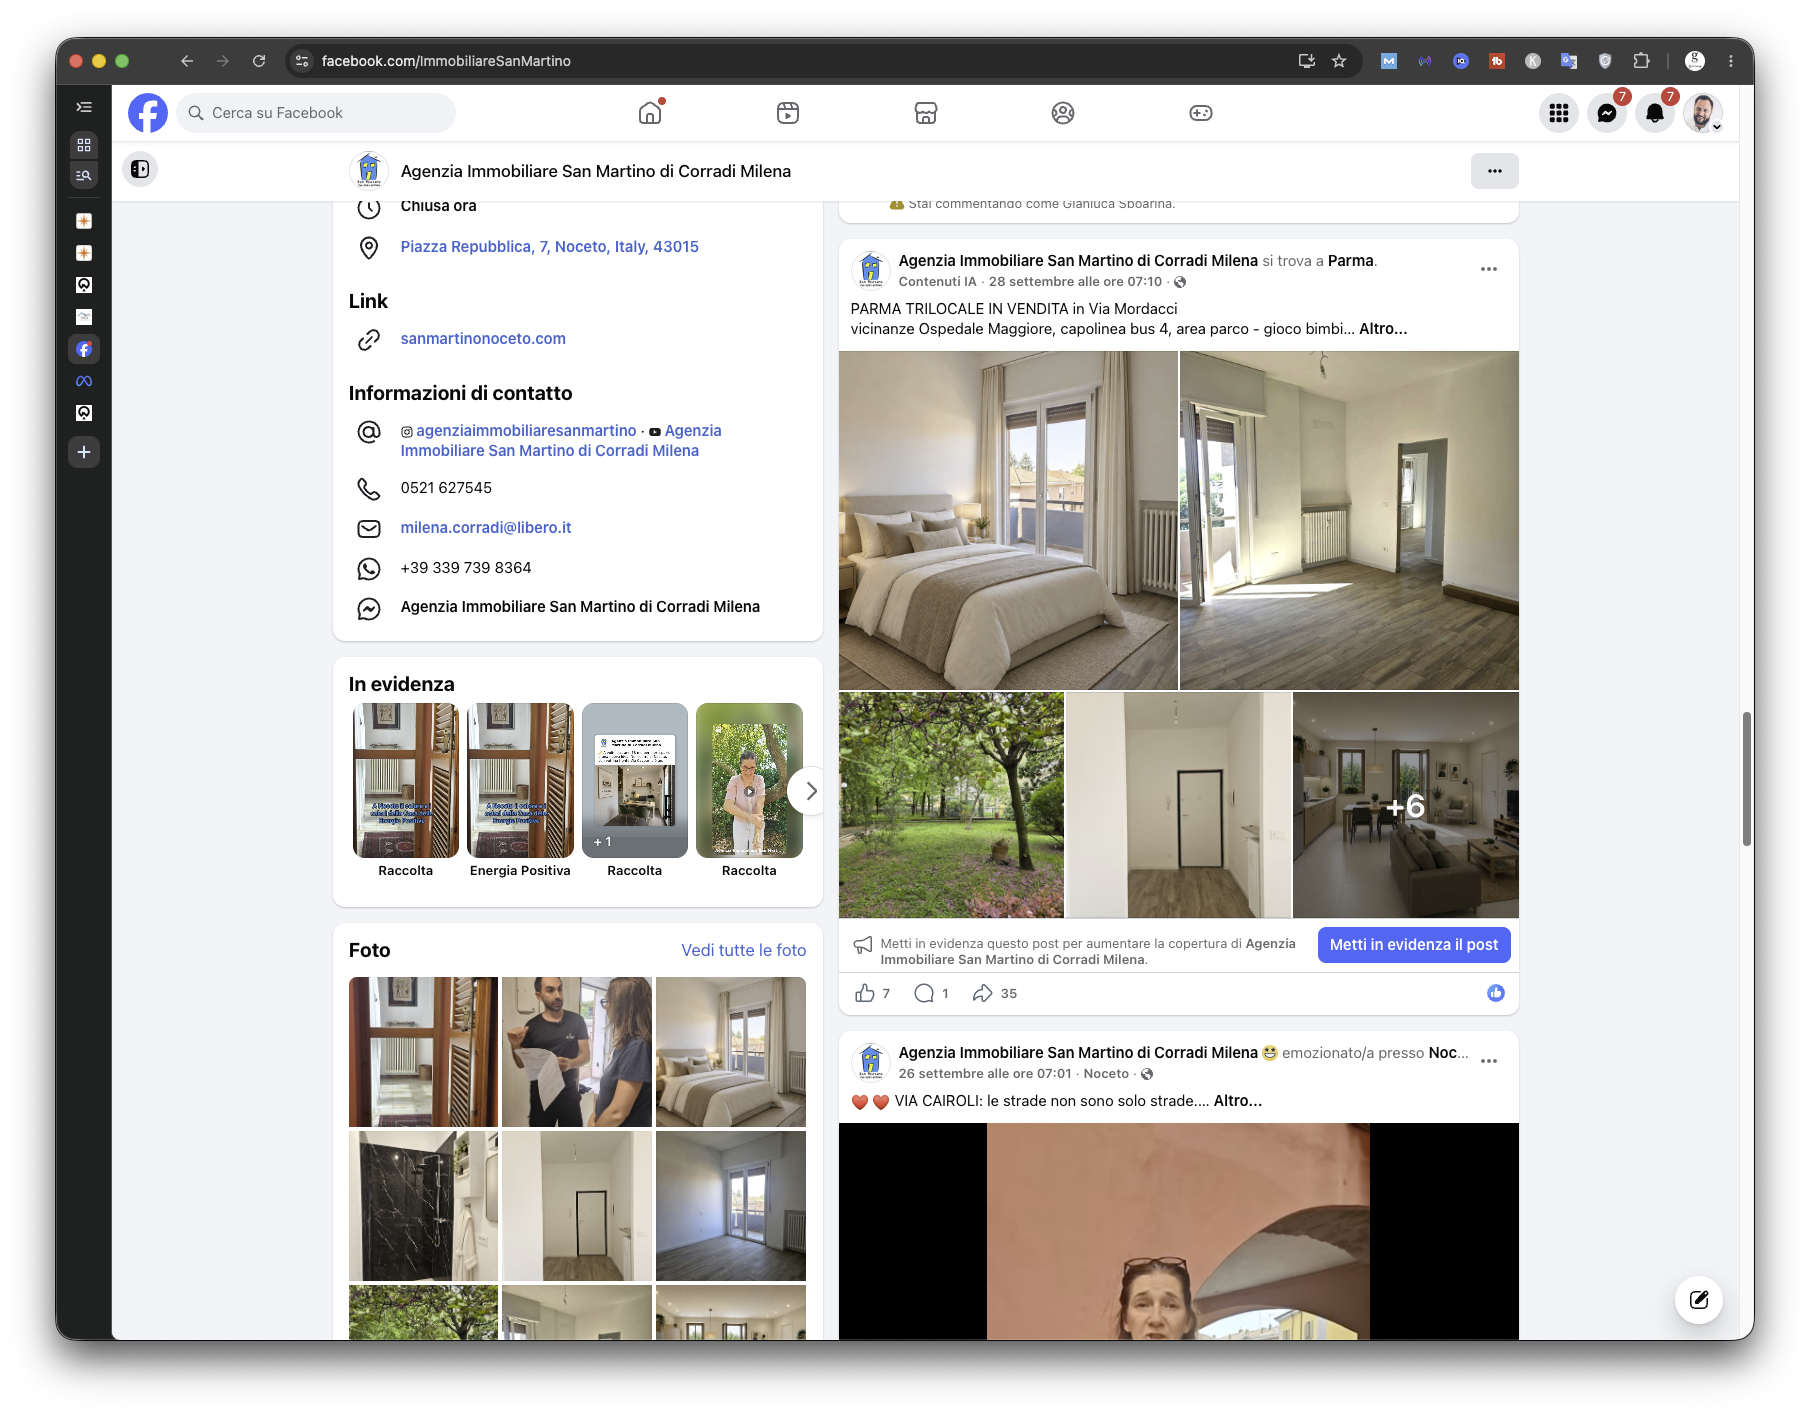Open options menu for Parma trilocale post

[1489, 269]
